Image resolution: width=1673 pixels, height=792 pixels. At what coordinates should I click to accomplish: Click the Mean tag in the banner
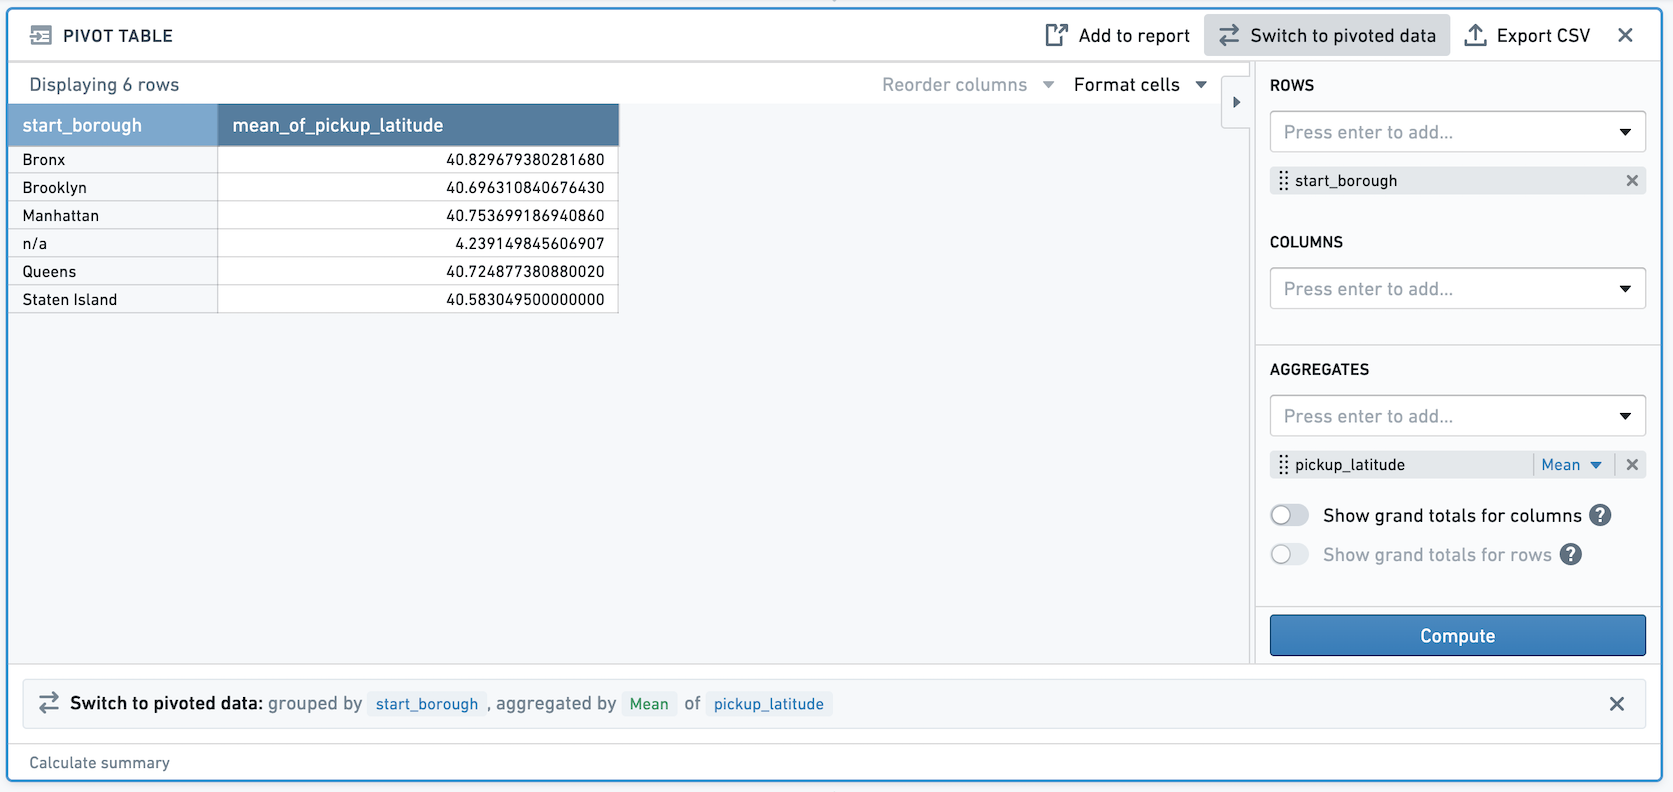649,704
